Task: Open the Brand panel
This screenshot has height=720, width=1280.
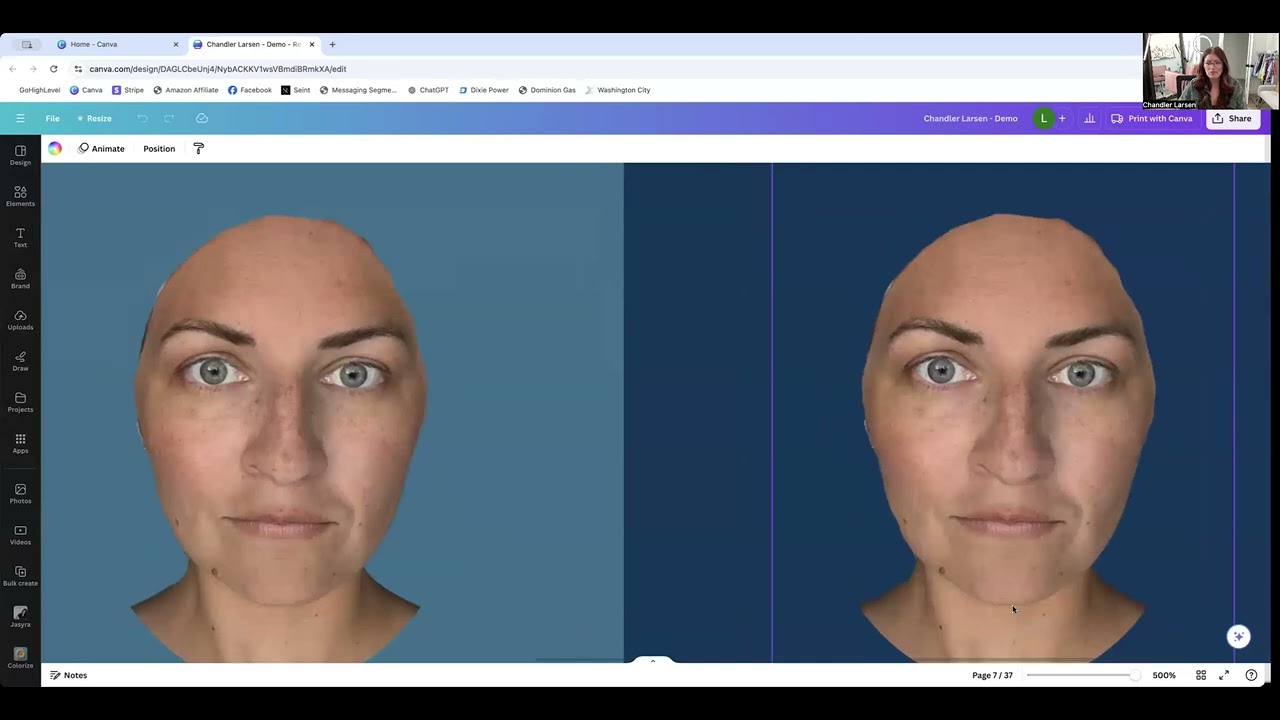Action: click(x=20, y=279)
